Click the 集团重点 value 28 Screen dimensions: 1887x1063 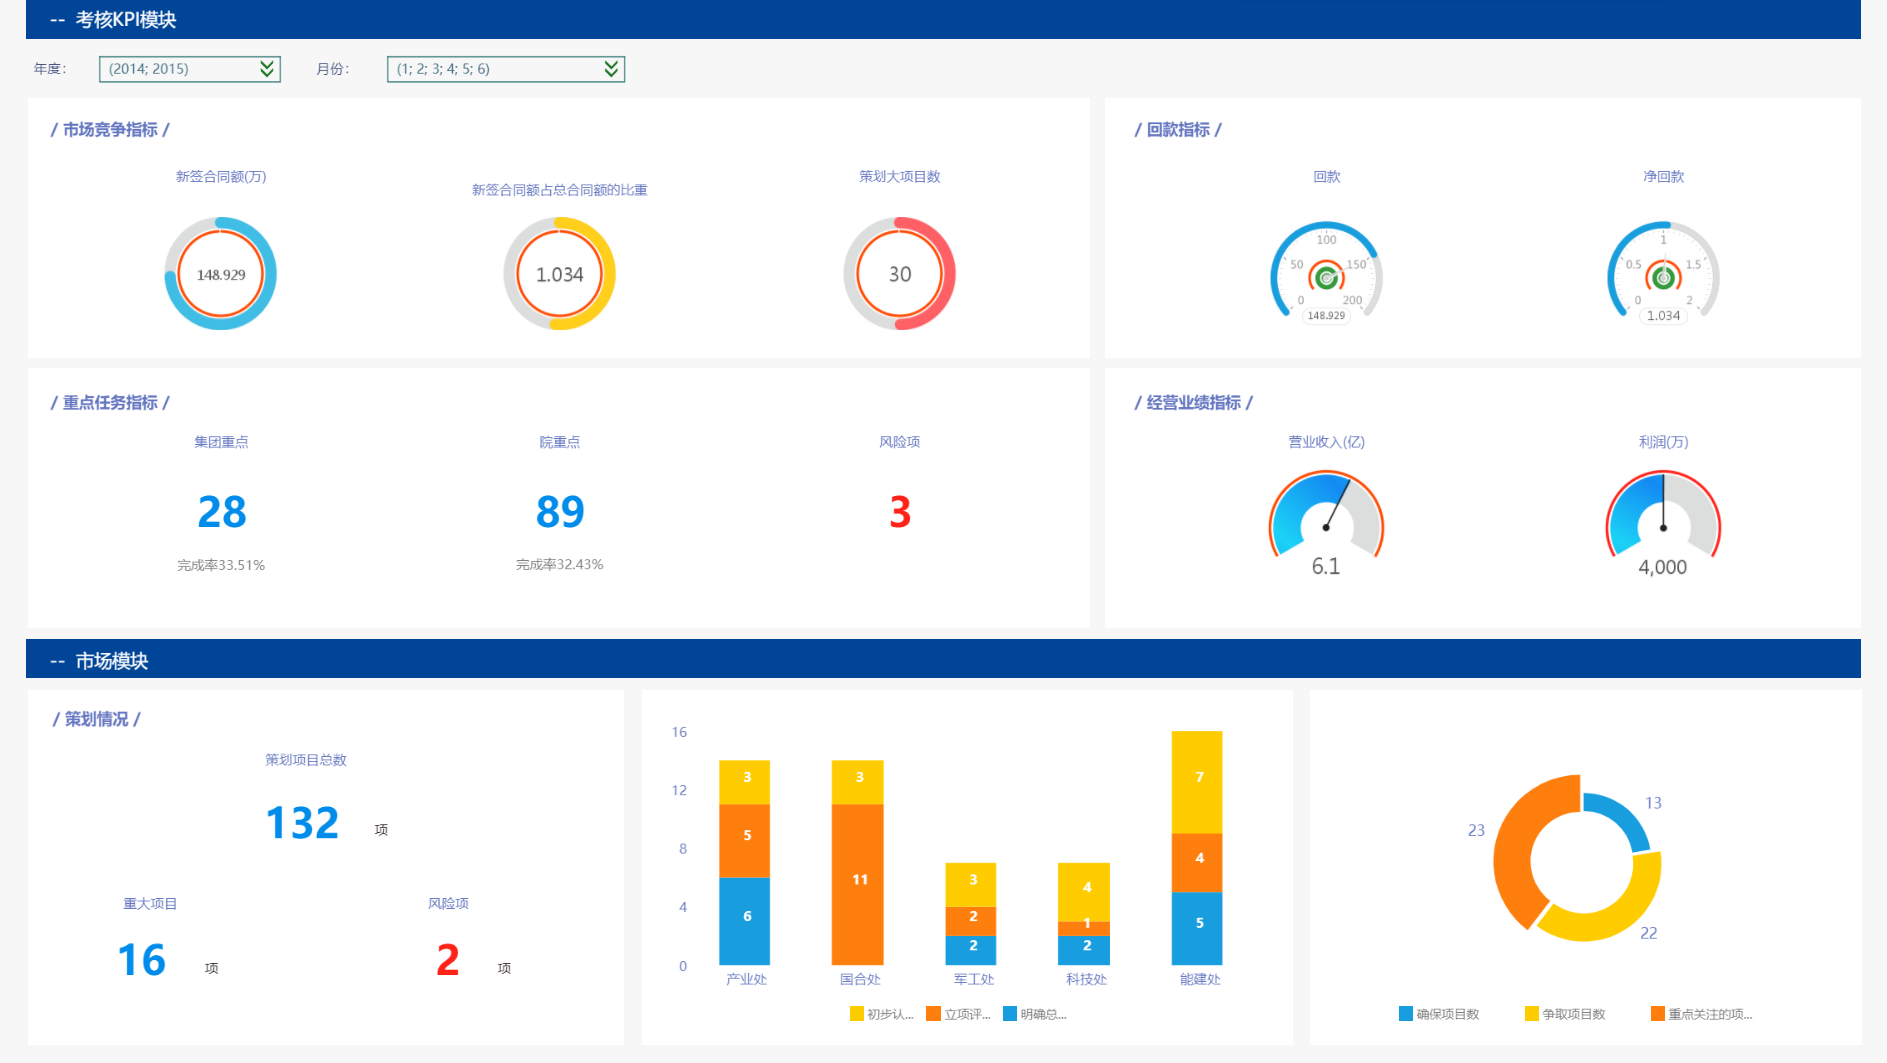tap(221, 512)
